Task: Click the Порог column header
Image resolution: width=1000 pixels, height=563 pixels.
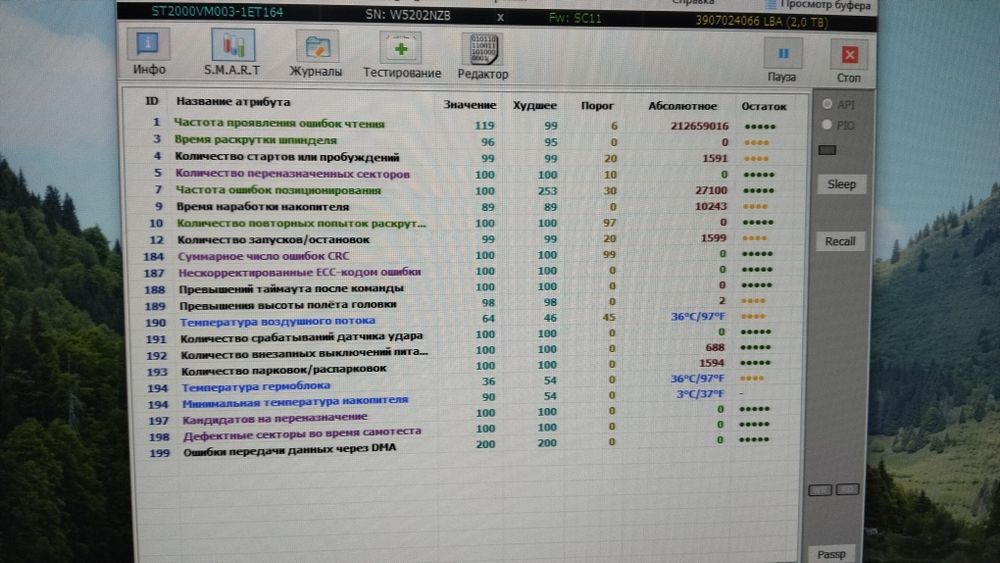Action: [x=597, y=105]
